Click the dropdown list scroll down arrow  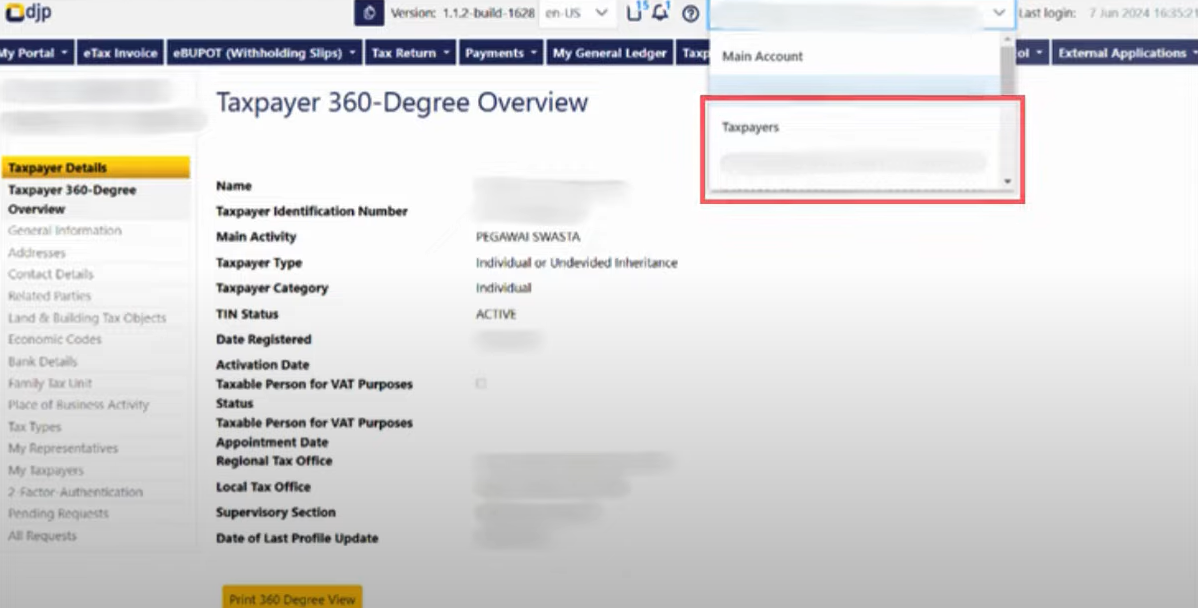tap(1008, 181)
